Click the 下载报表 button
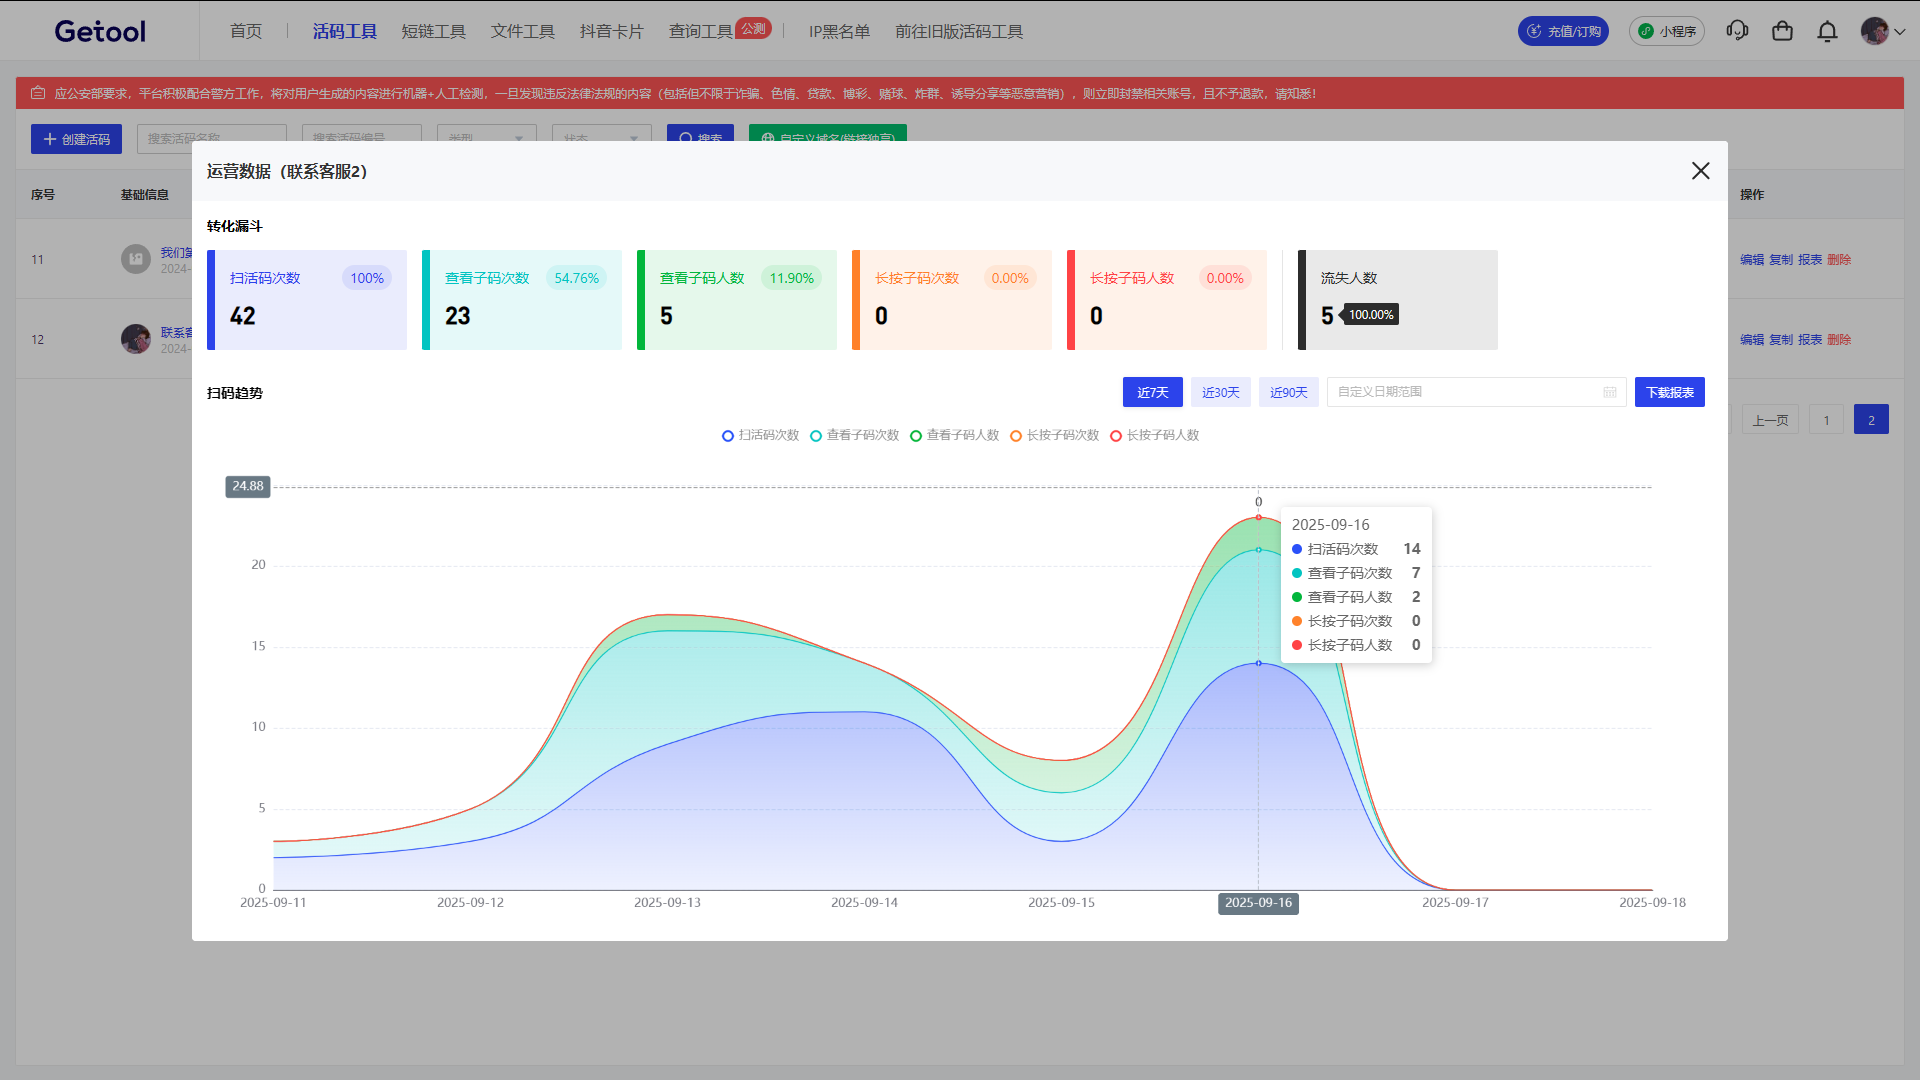1920x1080 pixels. click(x=1669, y=392)
